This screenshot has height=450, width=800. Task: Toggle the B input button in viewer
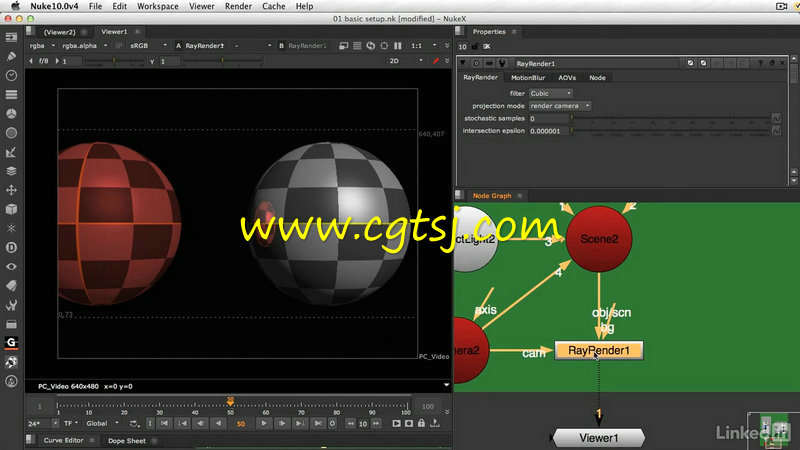(x=281, y=45)
